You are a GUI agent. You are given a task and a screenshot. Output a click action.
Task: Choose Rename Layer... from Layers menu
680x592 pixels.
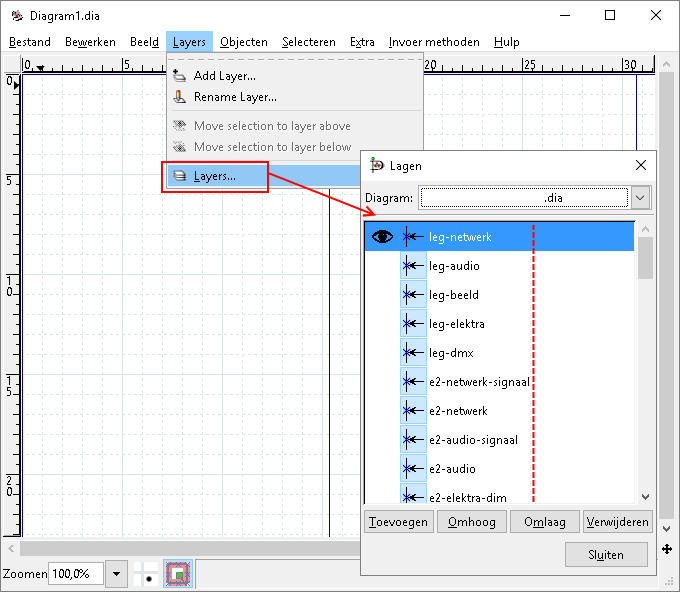[x=295, y=97]
